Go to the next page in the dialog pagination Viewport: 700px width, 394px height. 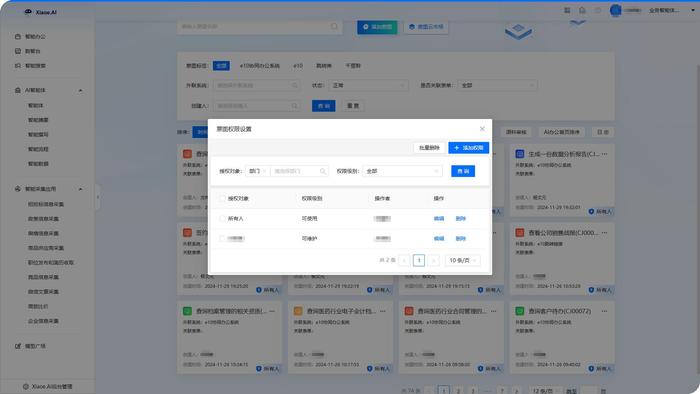pos(433,260)
